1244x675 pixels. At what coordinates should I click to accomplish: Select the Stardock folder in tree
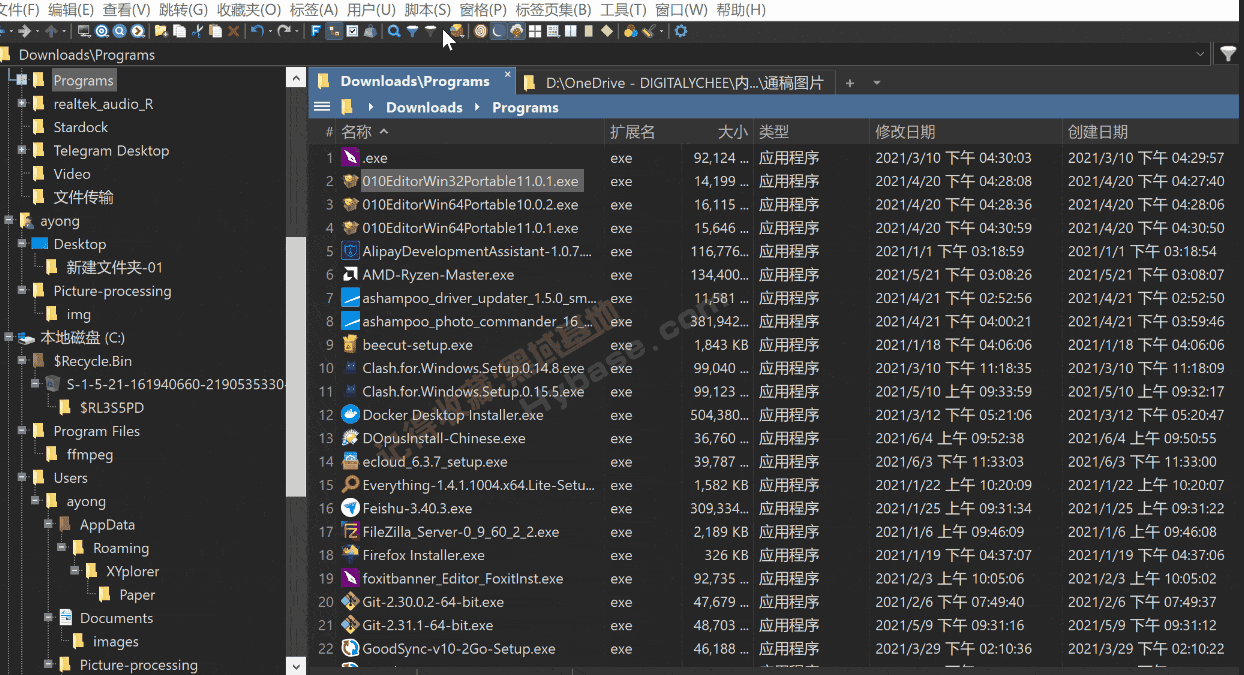point(81,127)
